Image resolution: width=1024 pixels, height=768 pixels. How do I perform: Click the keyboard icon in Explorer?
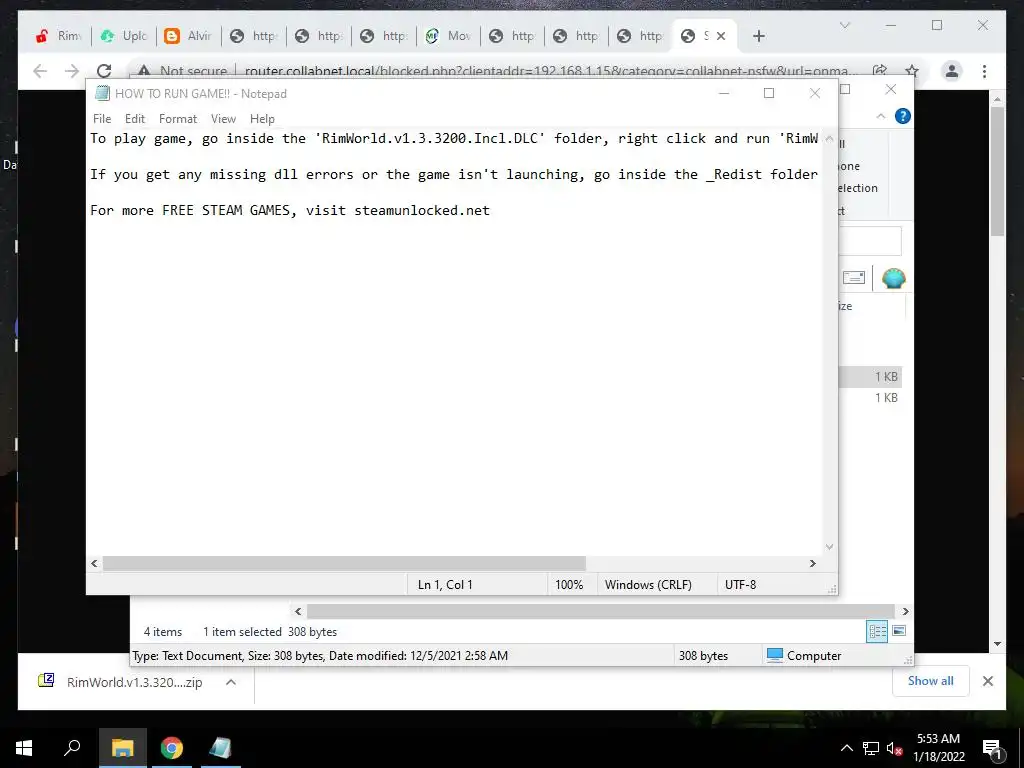[x=854, y=278]
